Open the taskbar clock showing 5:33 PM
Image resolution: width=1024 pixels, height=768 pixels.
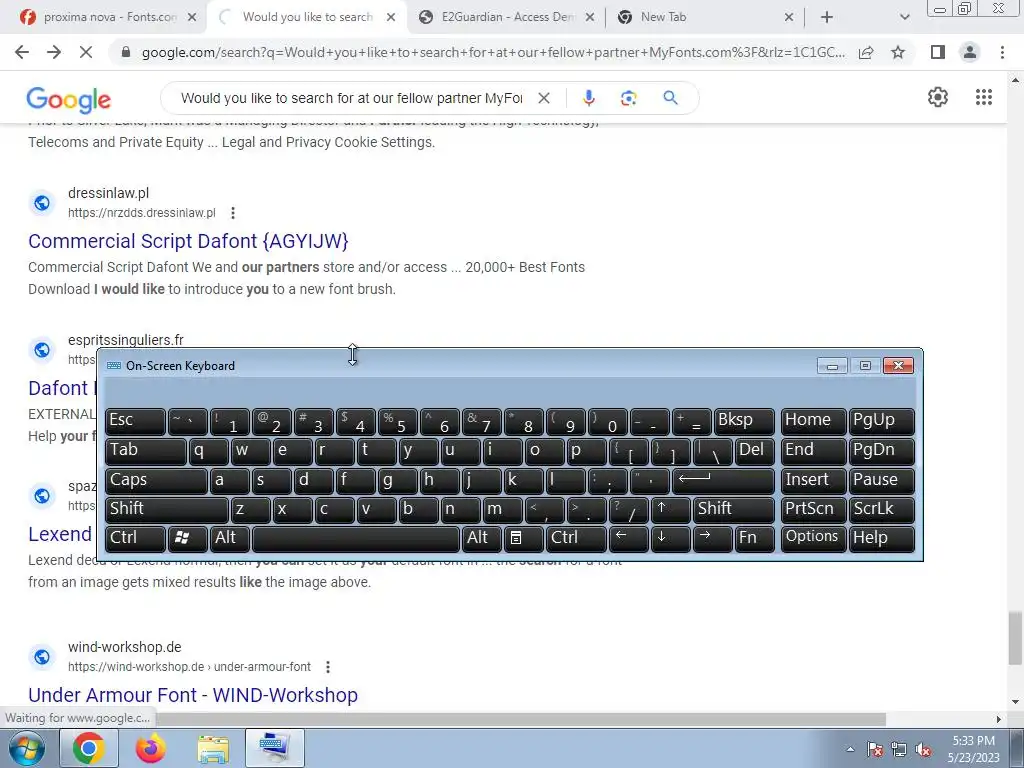tap(973, 749)
